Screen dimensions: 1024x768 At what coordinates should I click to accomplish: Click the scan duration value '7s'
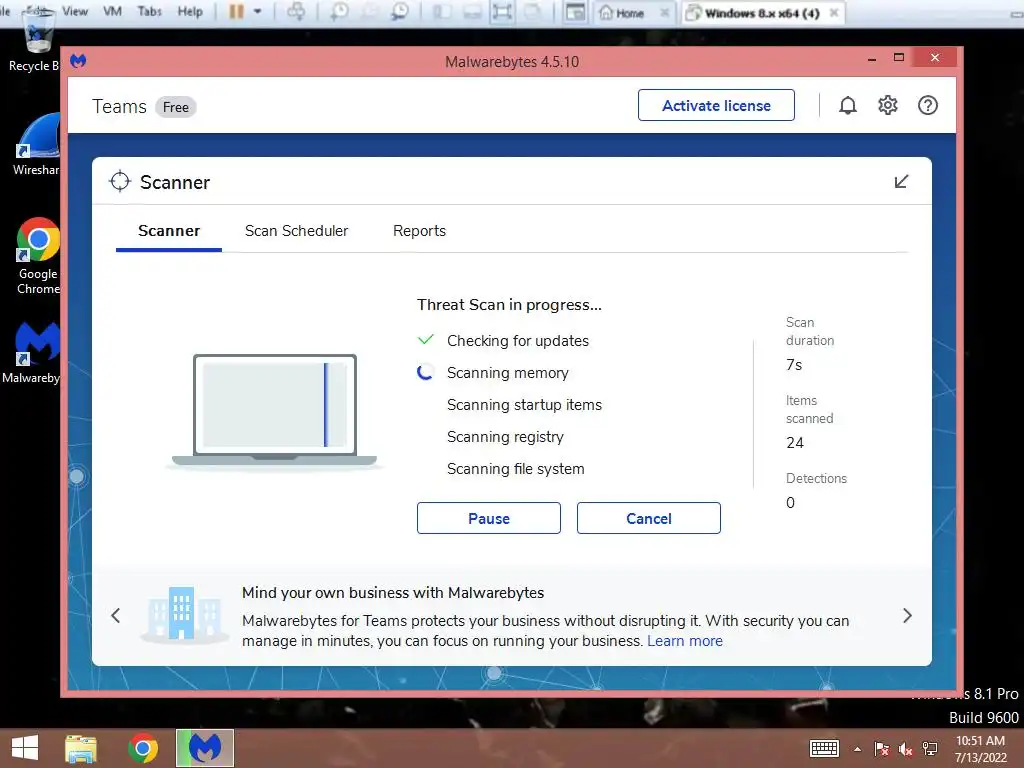click(x=793, y=364)
